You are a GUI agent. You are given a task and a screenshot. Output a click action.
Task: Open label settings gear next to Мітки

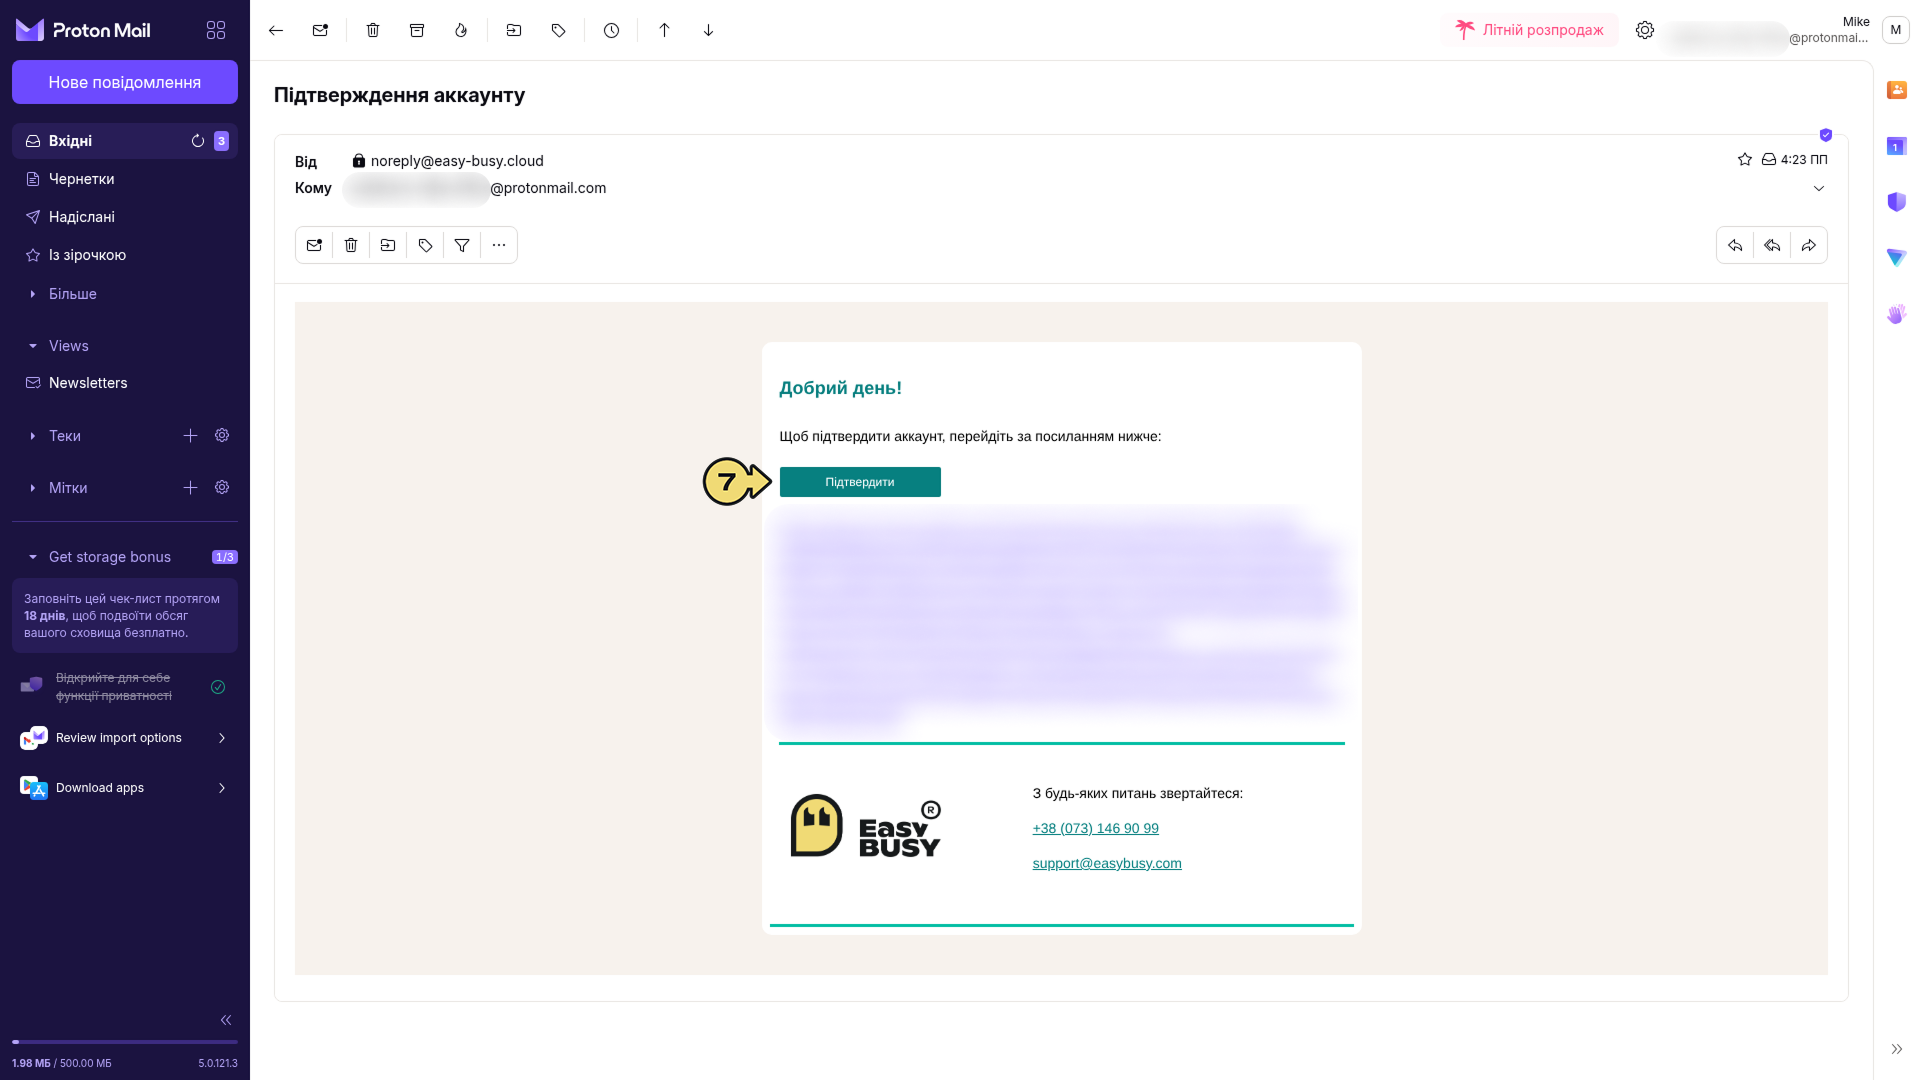[222, 487]
